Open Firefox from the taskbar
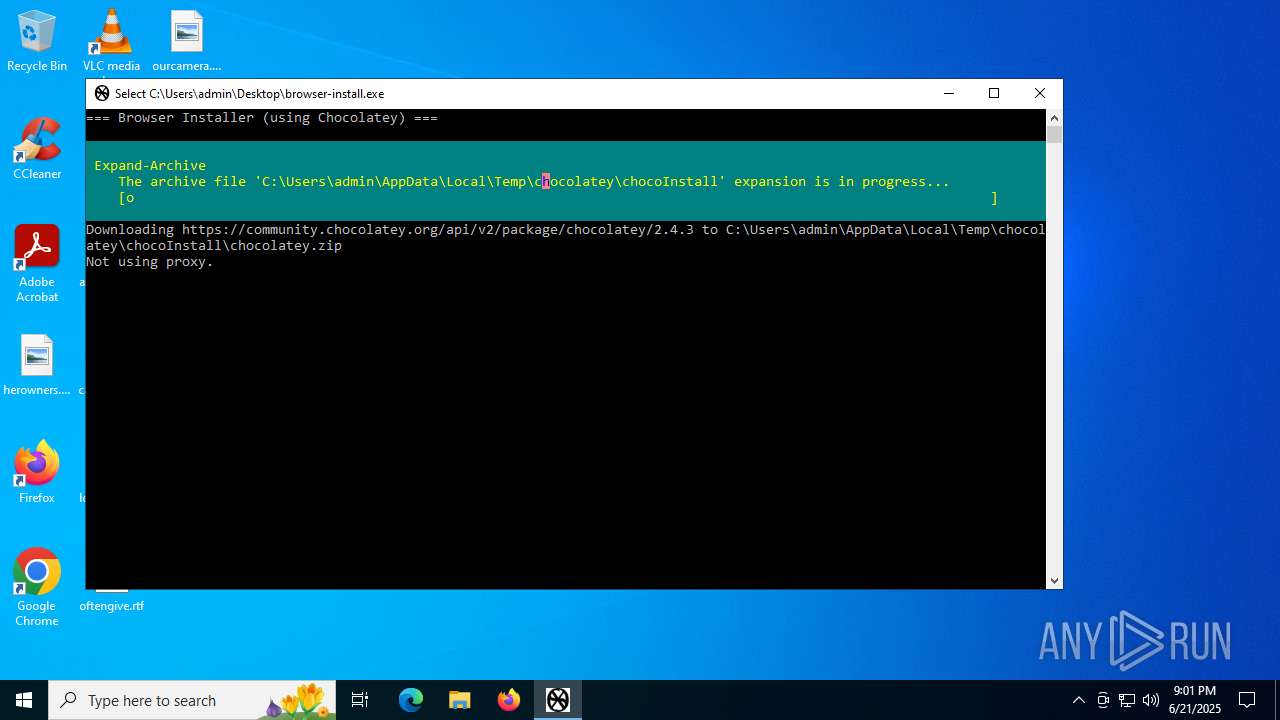The image size is (1280, 720). tap(509, 700)
